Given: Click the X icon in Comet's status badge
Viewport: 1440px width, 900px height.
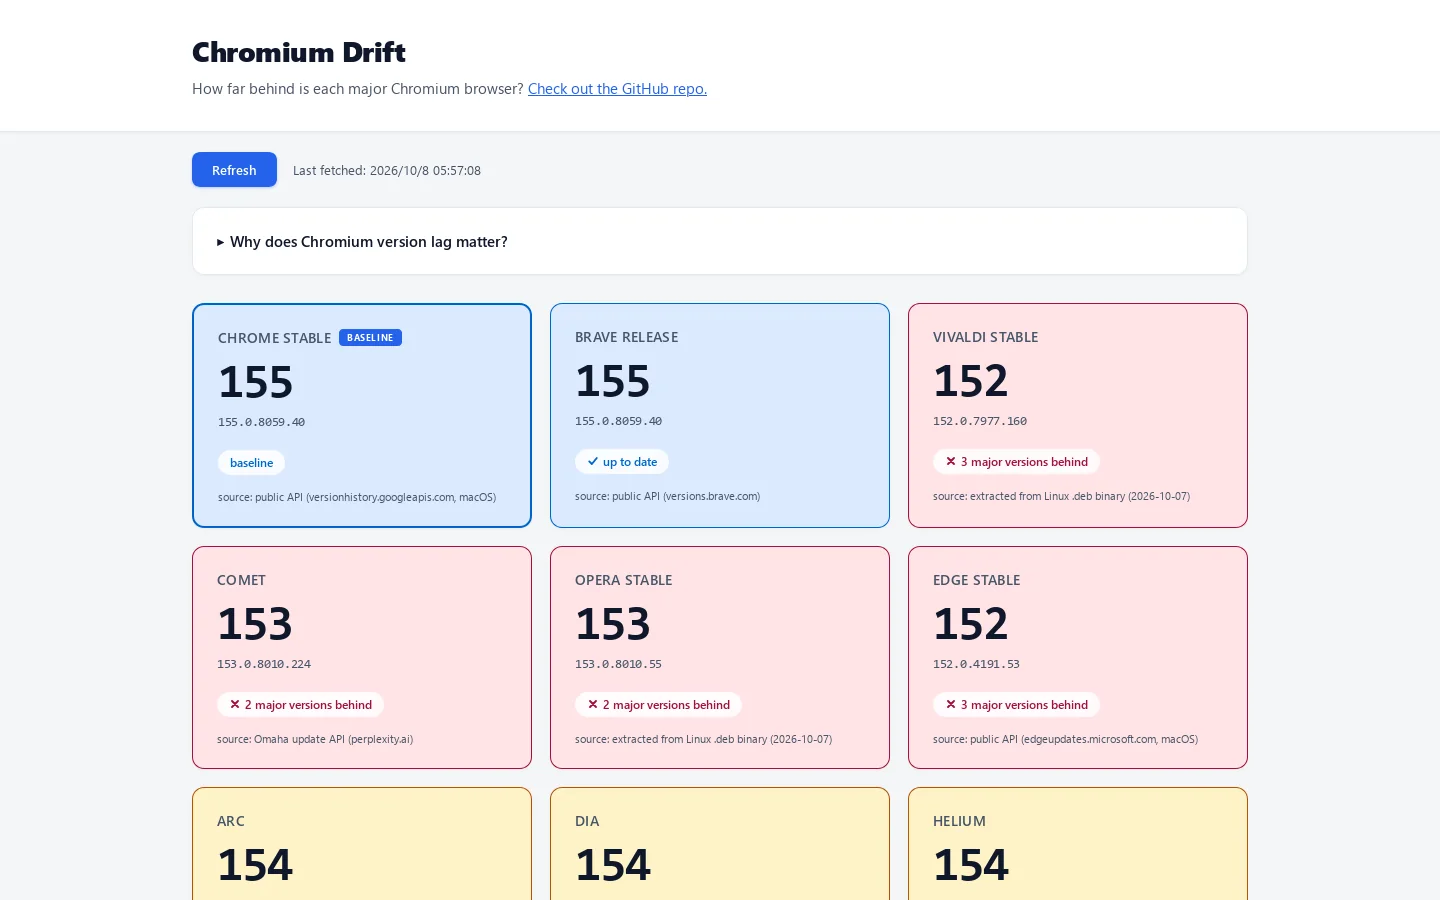Looking at the screenshot, I should [235, 705].
